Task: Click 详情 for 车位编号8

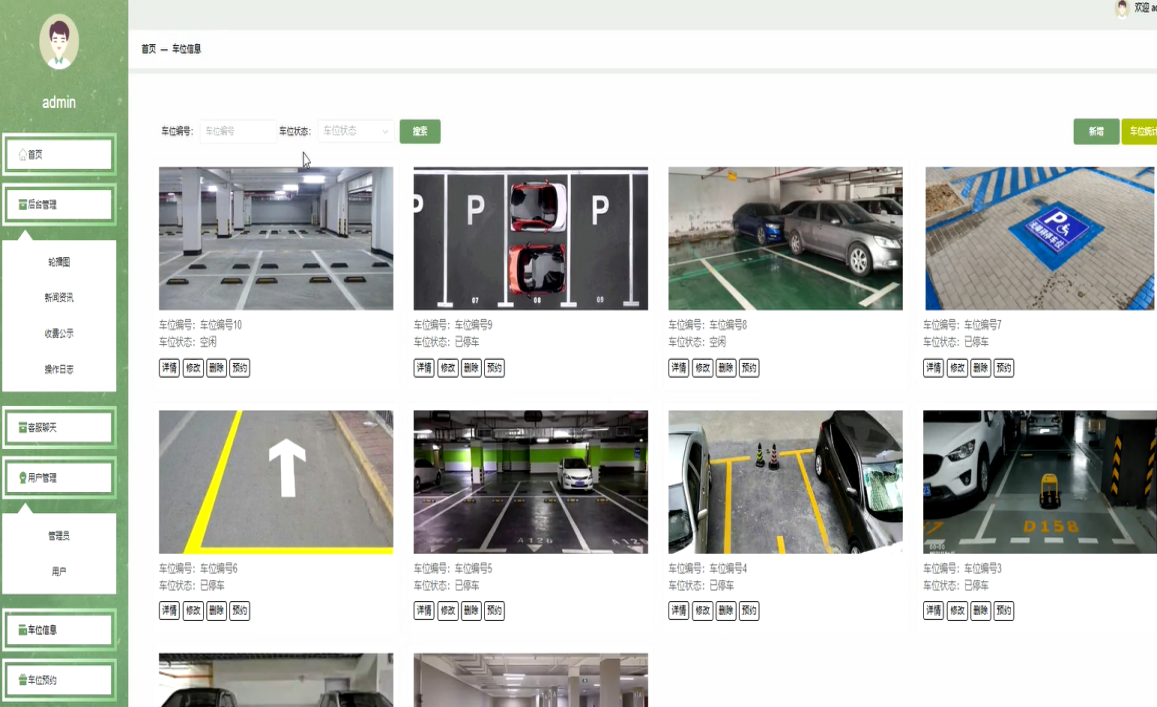Action: [678, 368]
